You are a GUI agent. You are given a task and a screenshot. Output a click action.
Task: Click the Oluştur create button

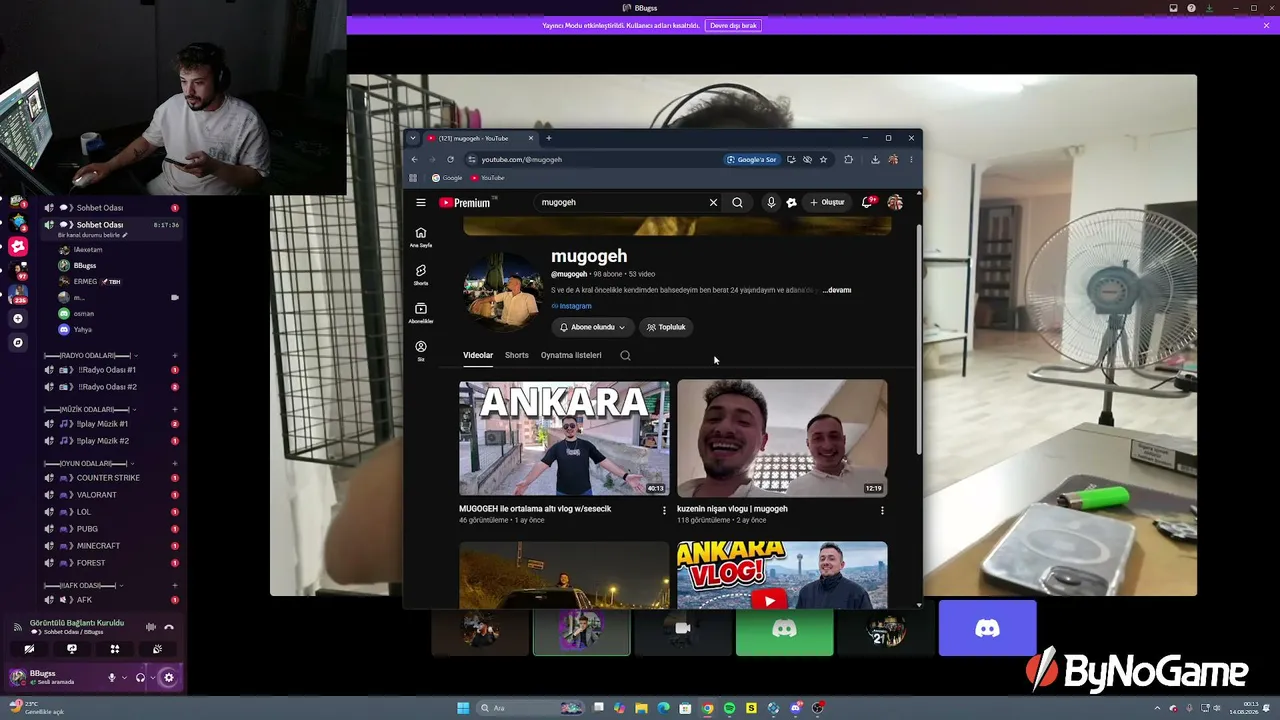pyautogui.click(x=827, y=202)
